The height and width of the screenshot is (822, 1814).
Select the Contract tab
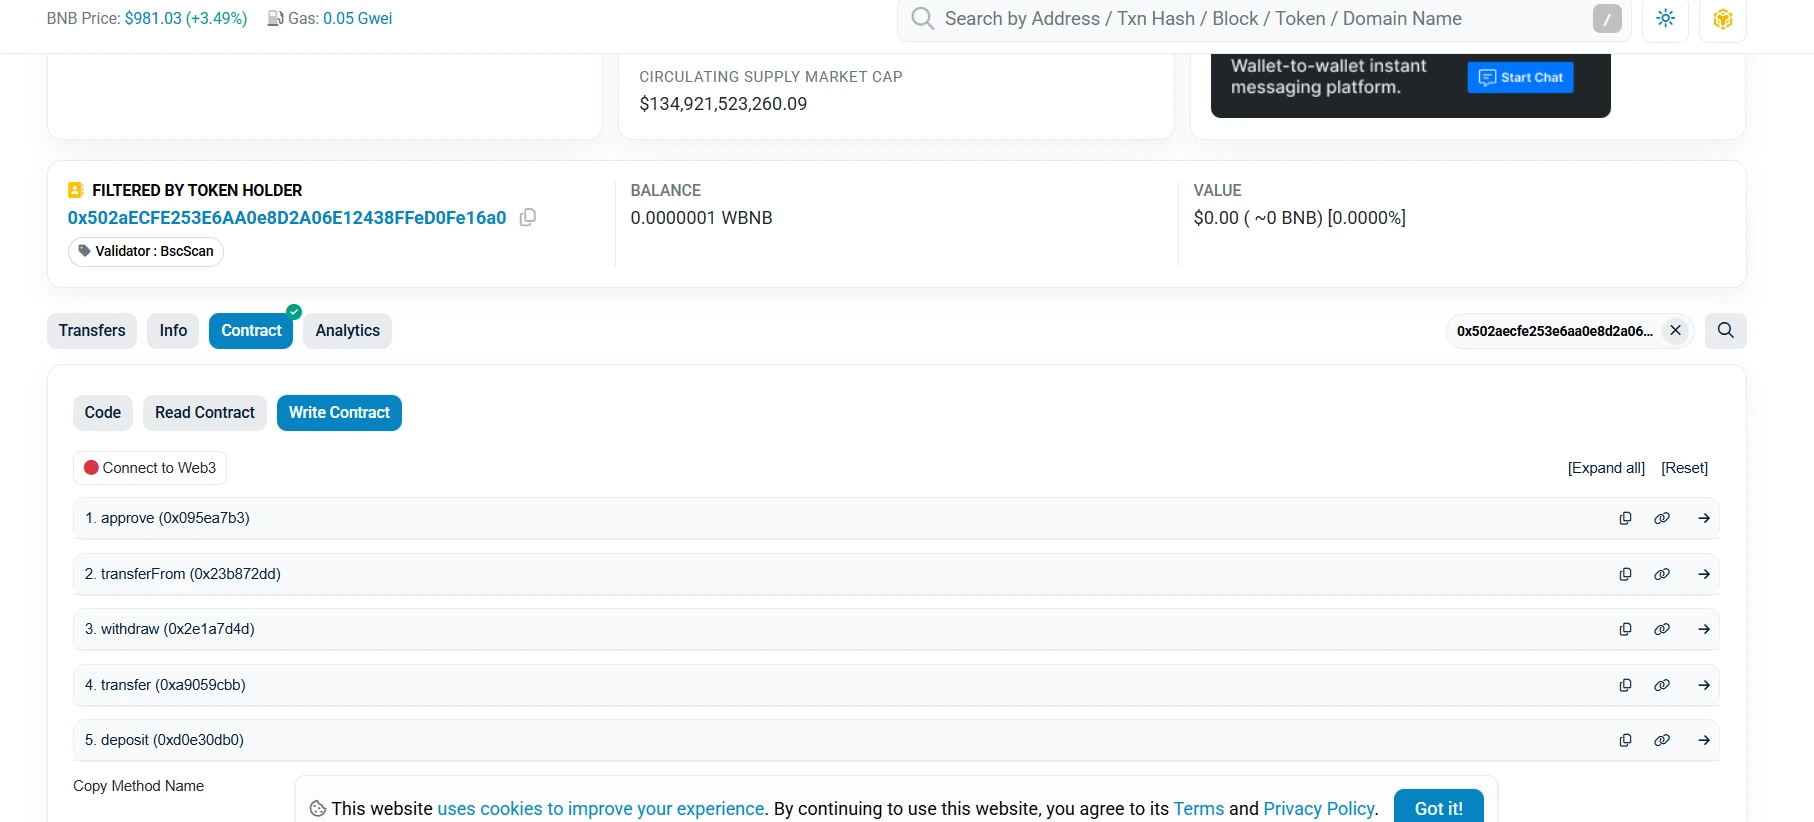click(251, 331)
